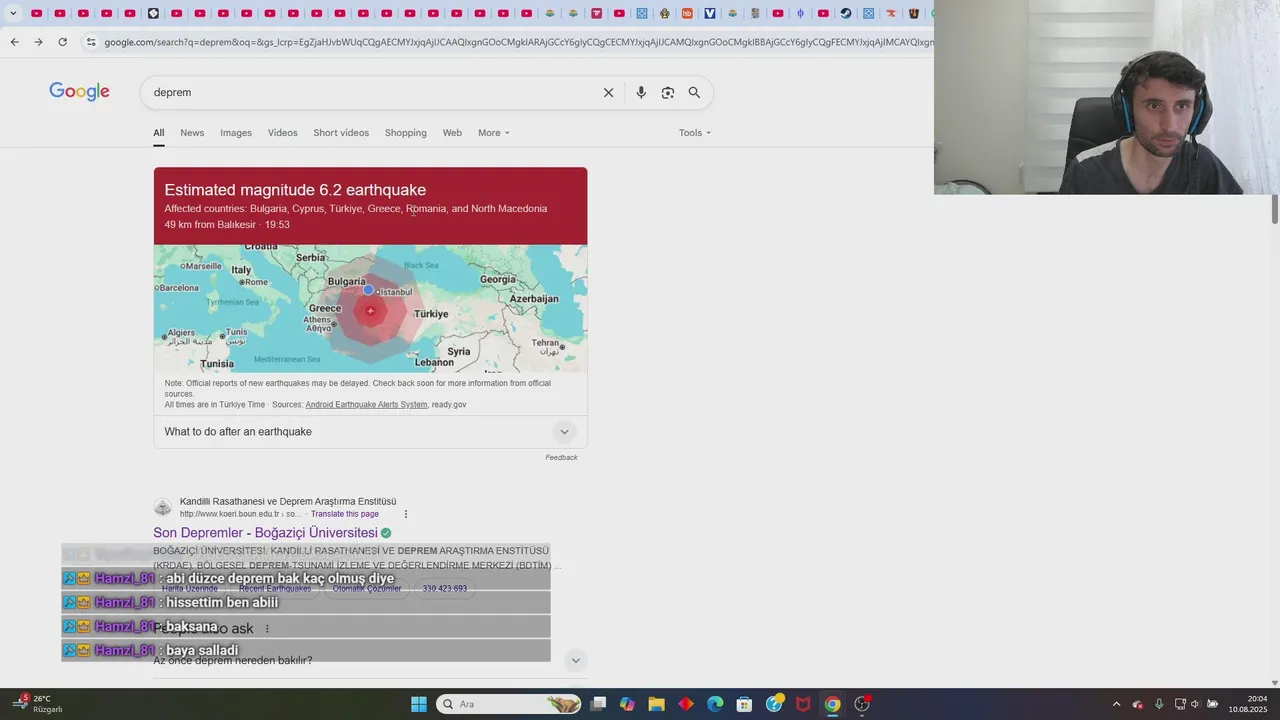Image resolution: width=1280 pixels, height=720 pixels.
Task: Click the Google logo
Action: (x=79, y=92)
